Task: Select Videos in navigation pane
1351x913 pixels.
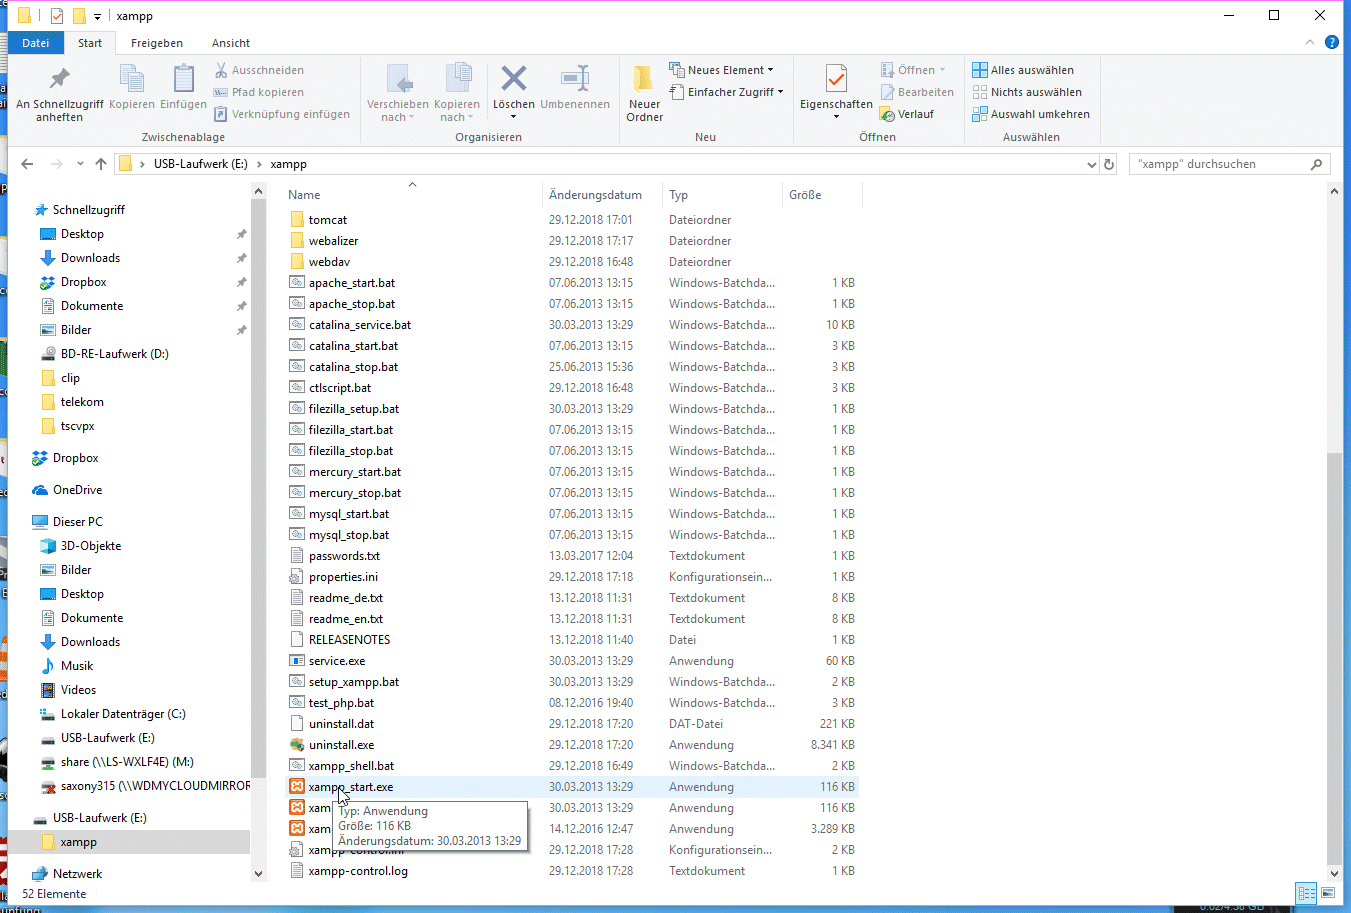Action: point(78,690)
